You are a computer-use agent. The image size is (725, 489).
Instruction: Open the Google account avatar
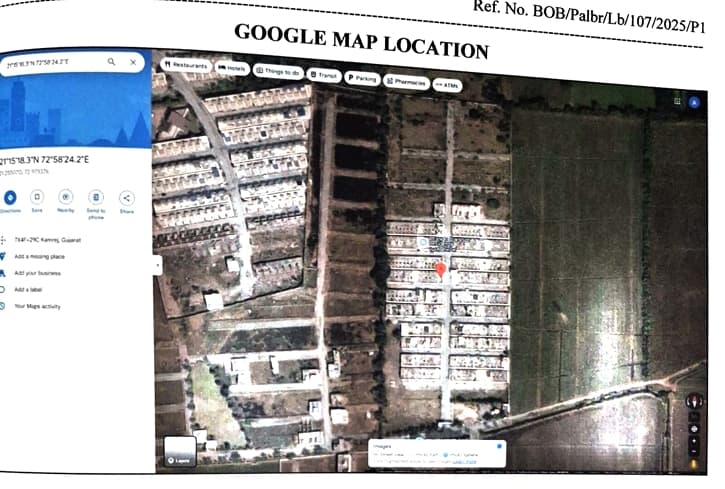click(x=694, y=103)
